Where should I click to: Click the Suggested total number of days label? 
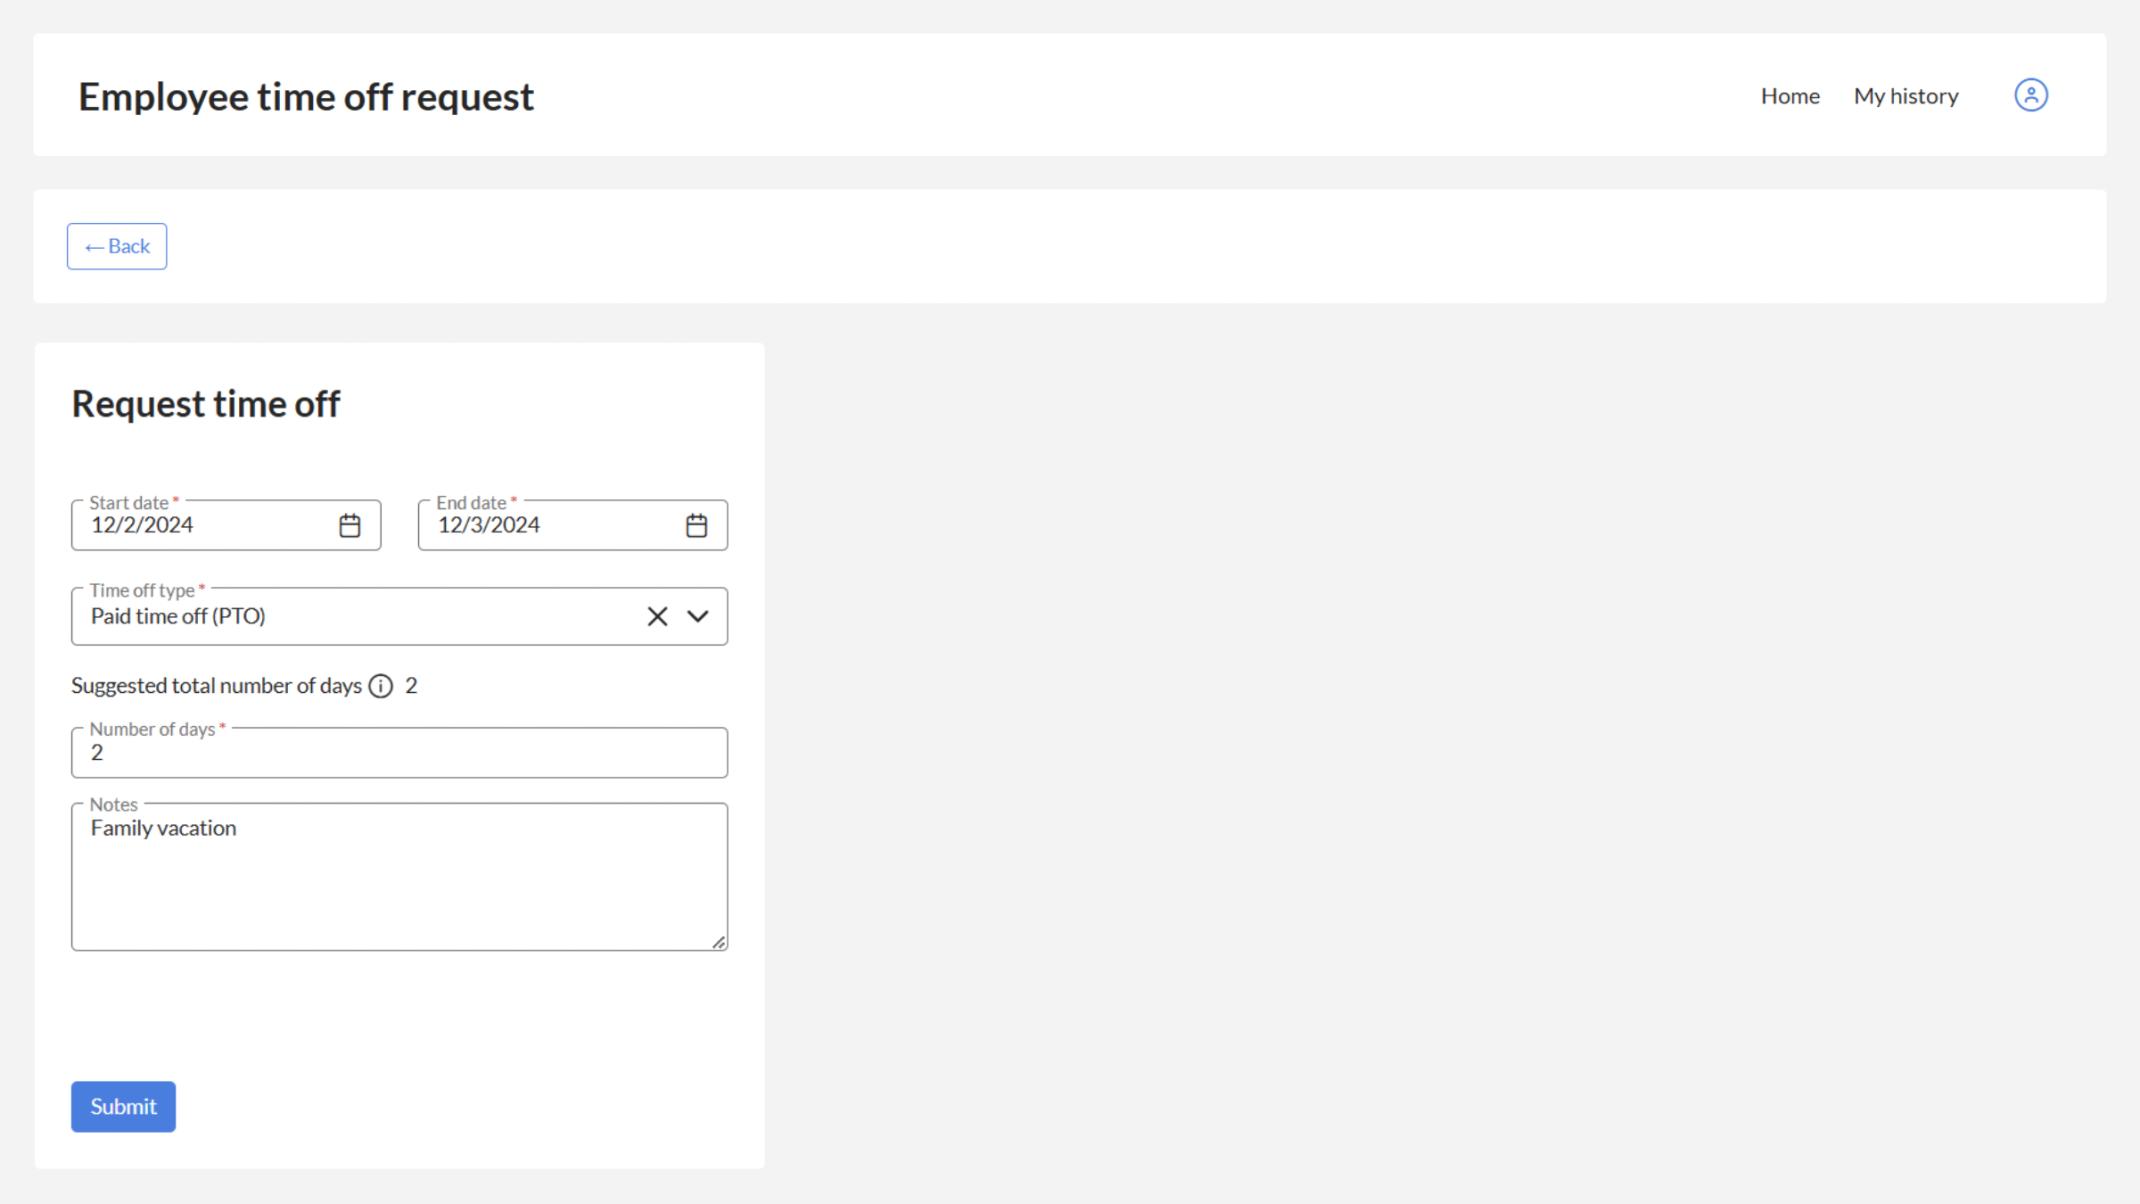216,686
